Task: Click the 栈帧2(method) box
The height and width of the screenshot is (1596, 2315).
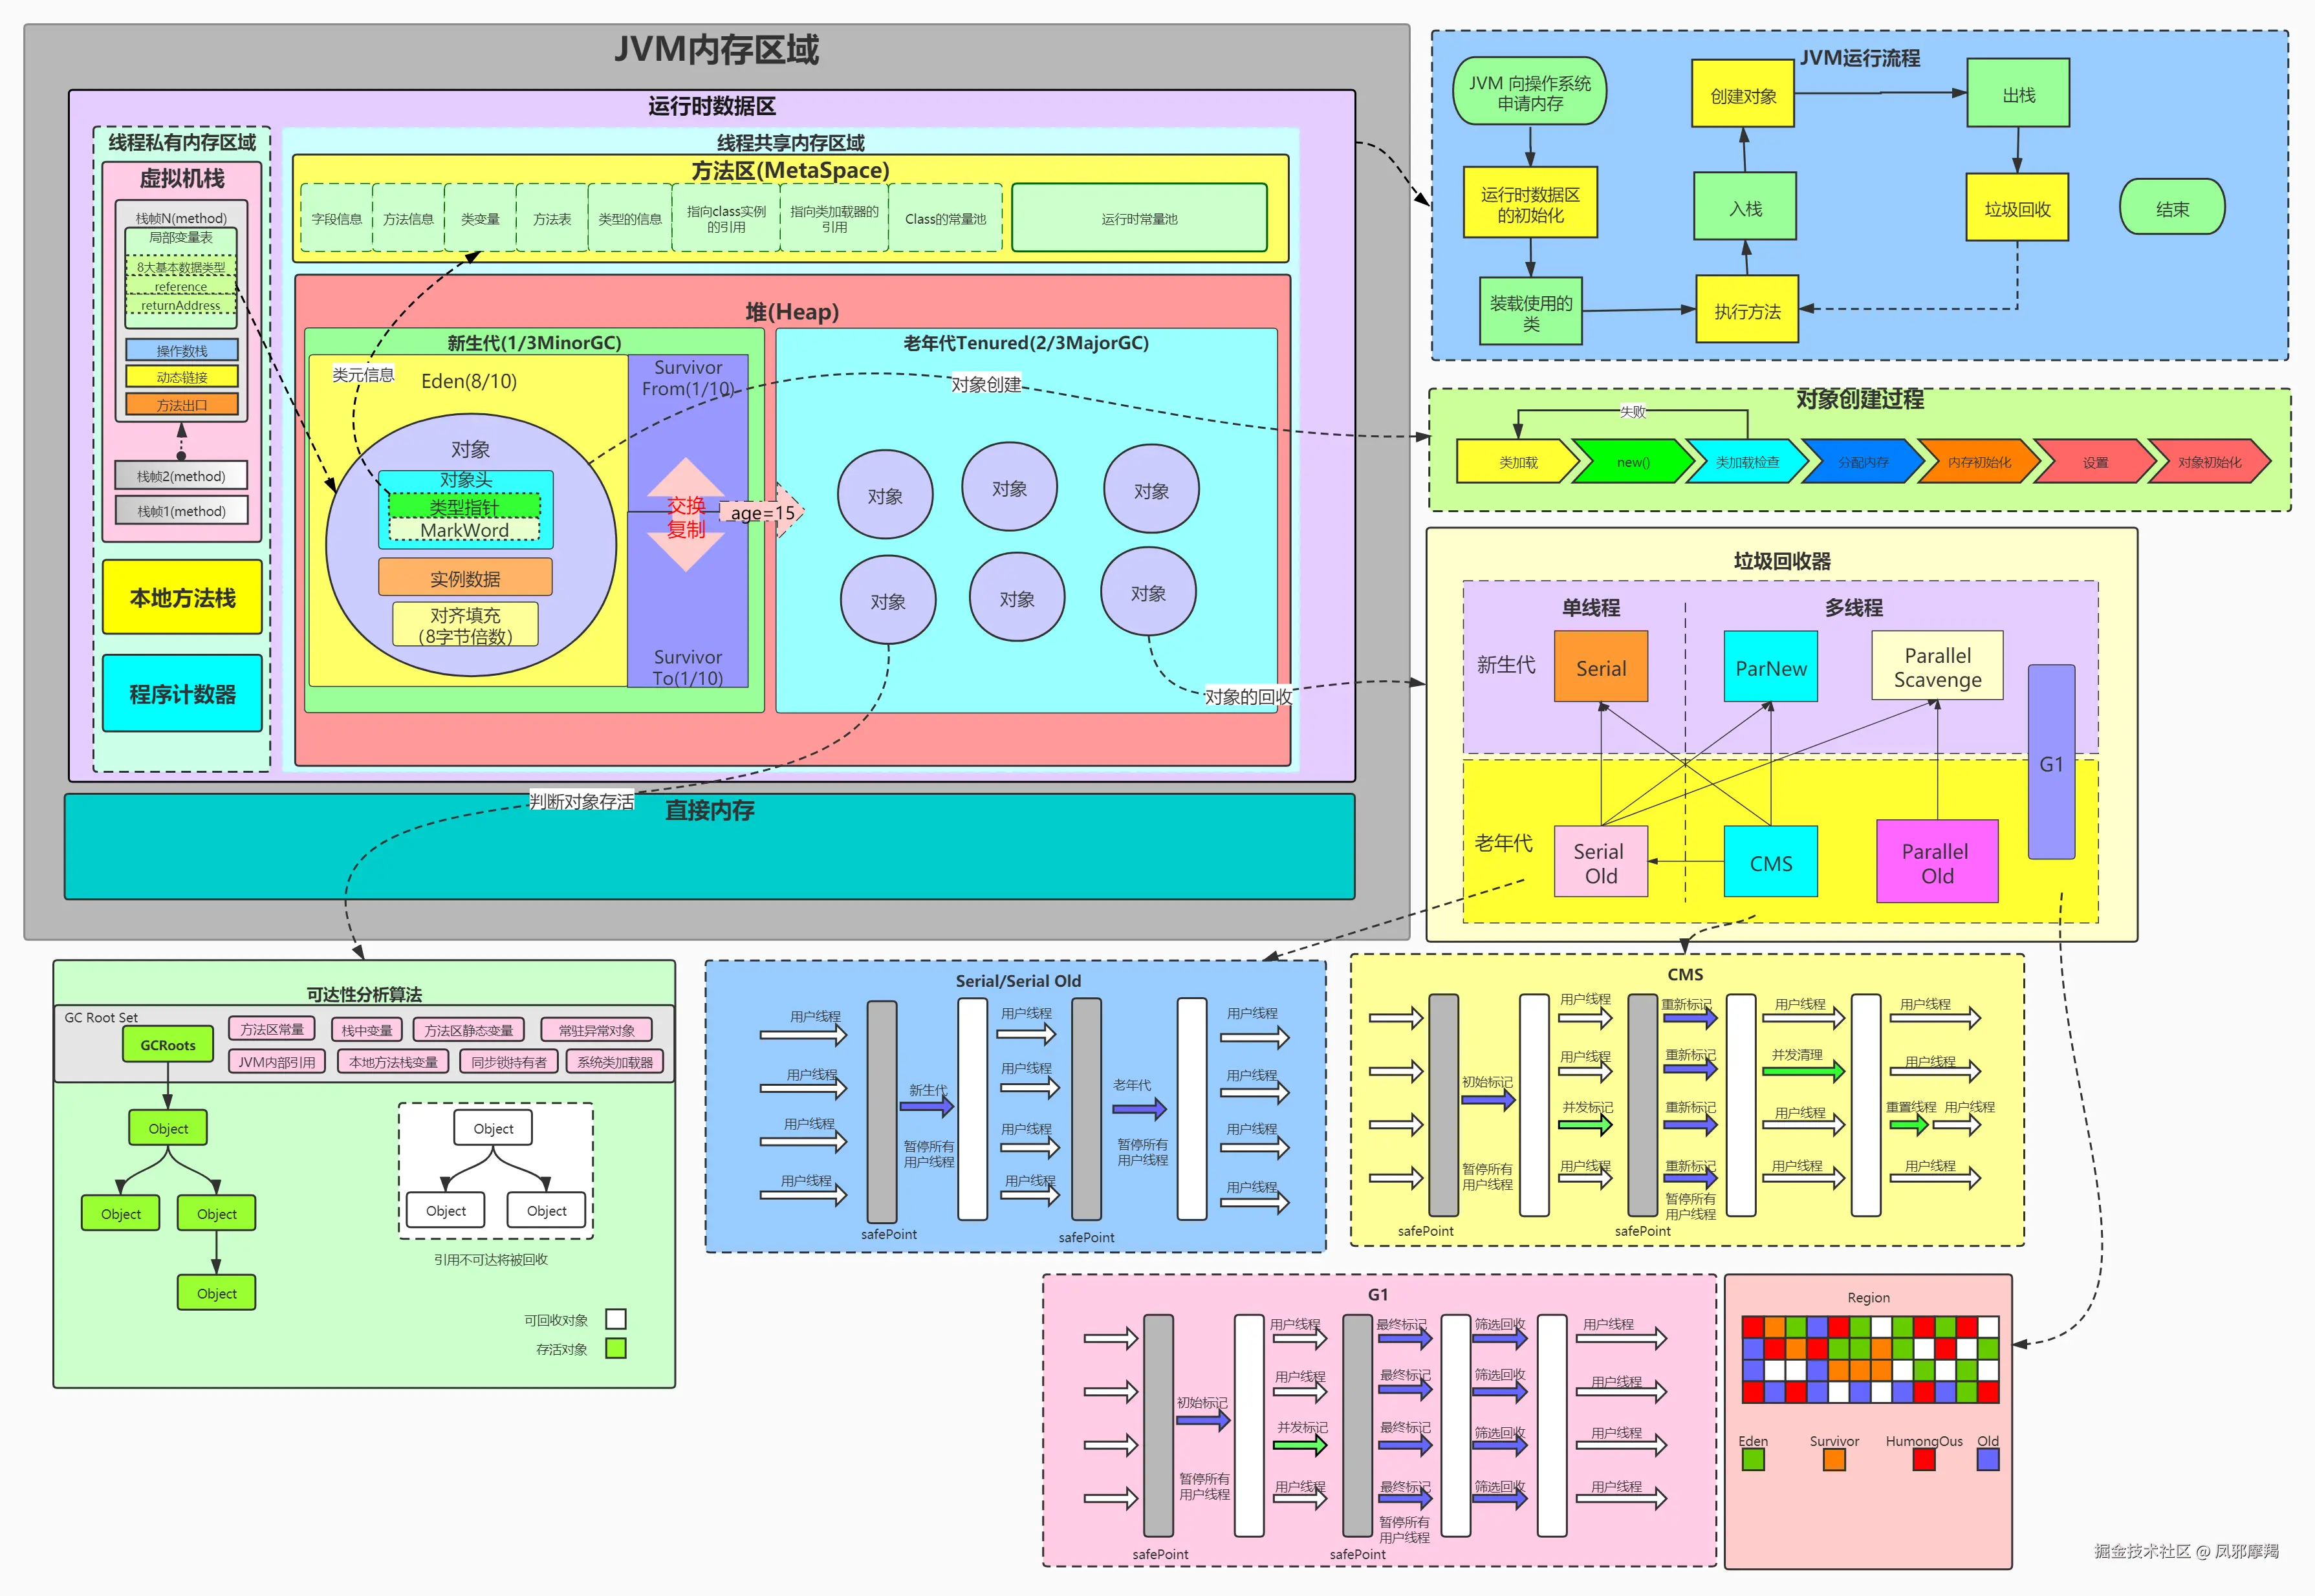Action: (181, 476)
